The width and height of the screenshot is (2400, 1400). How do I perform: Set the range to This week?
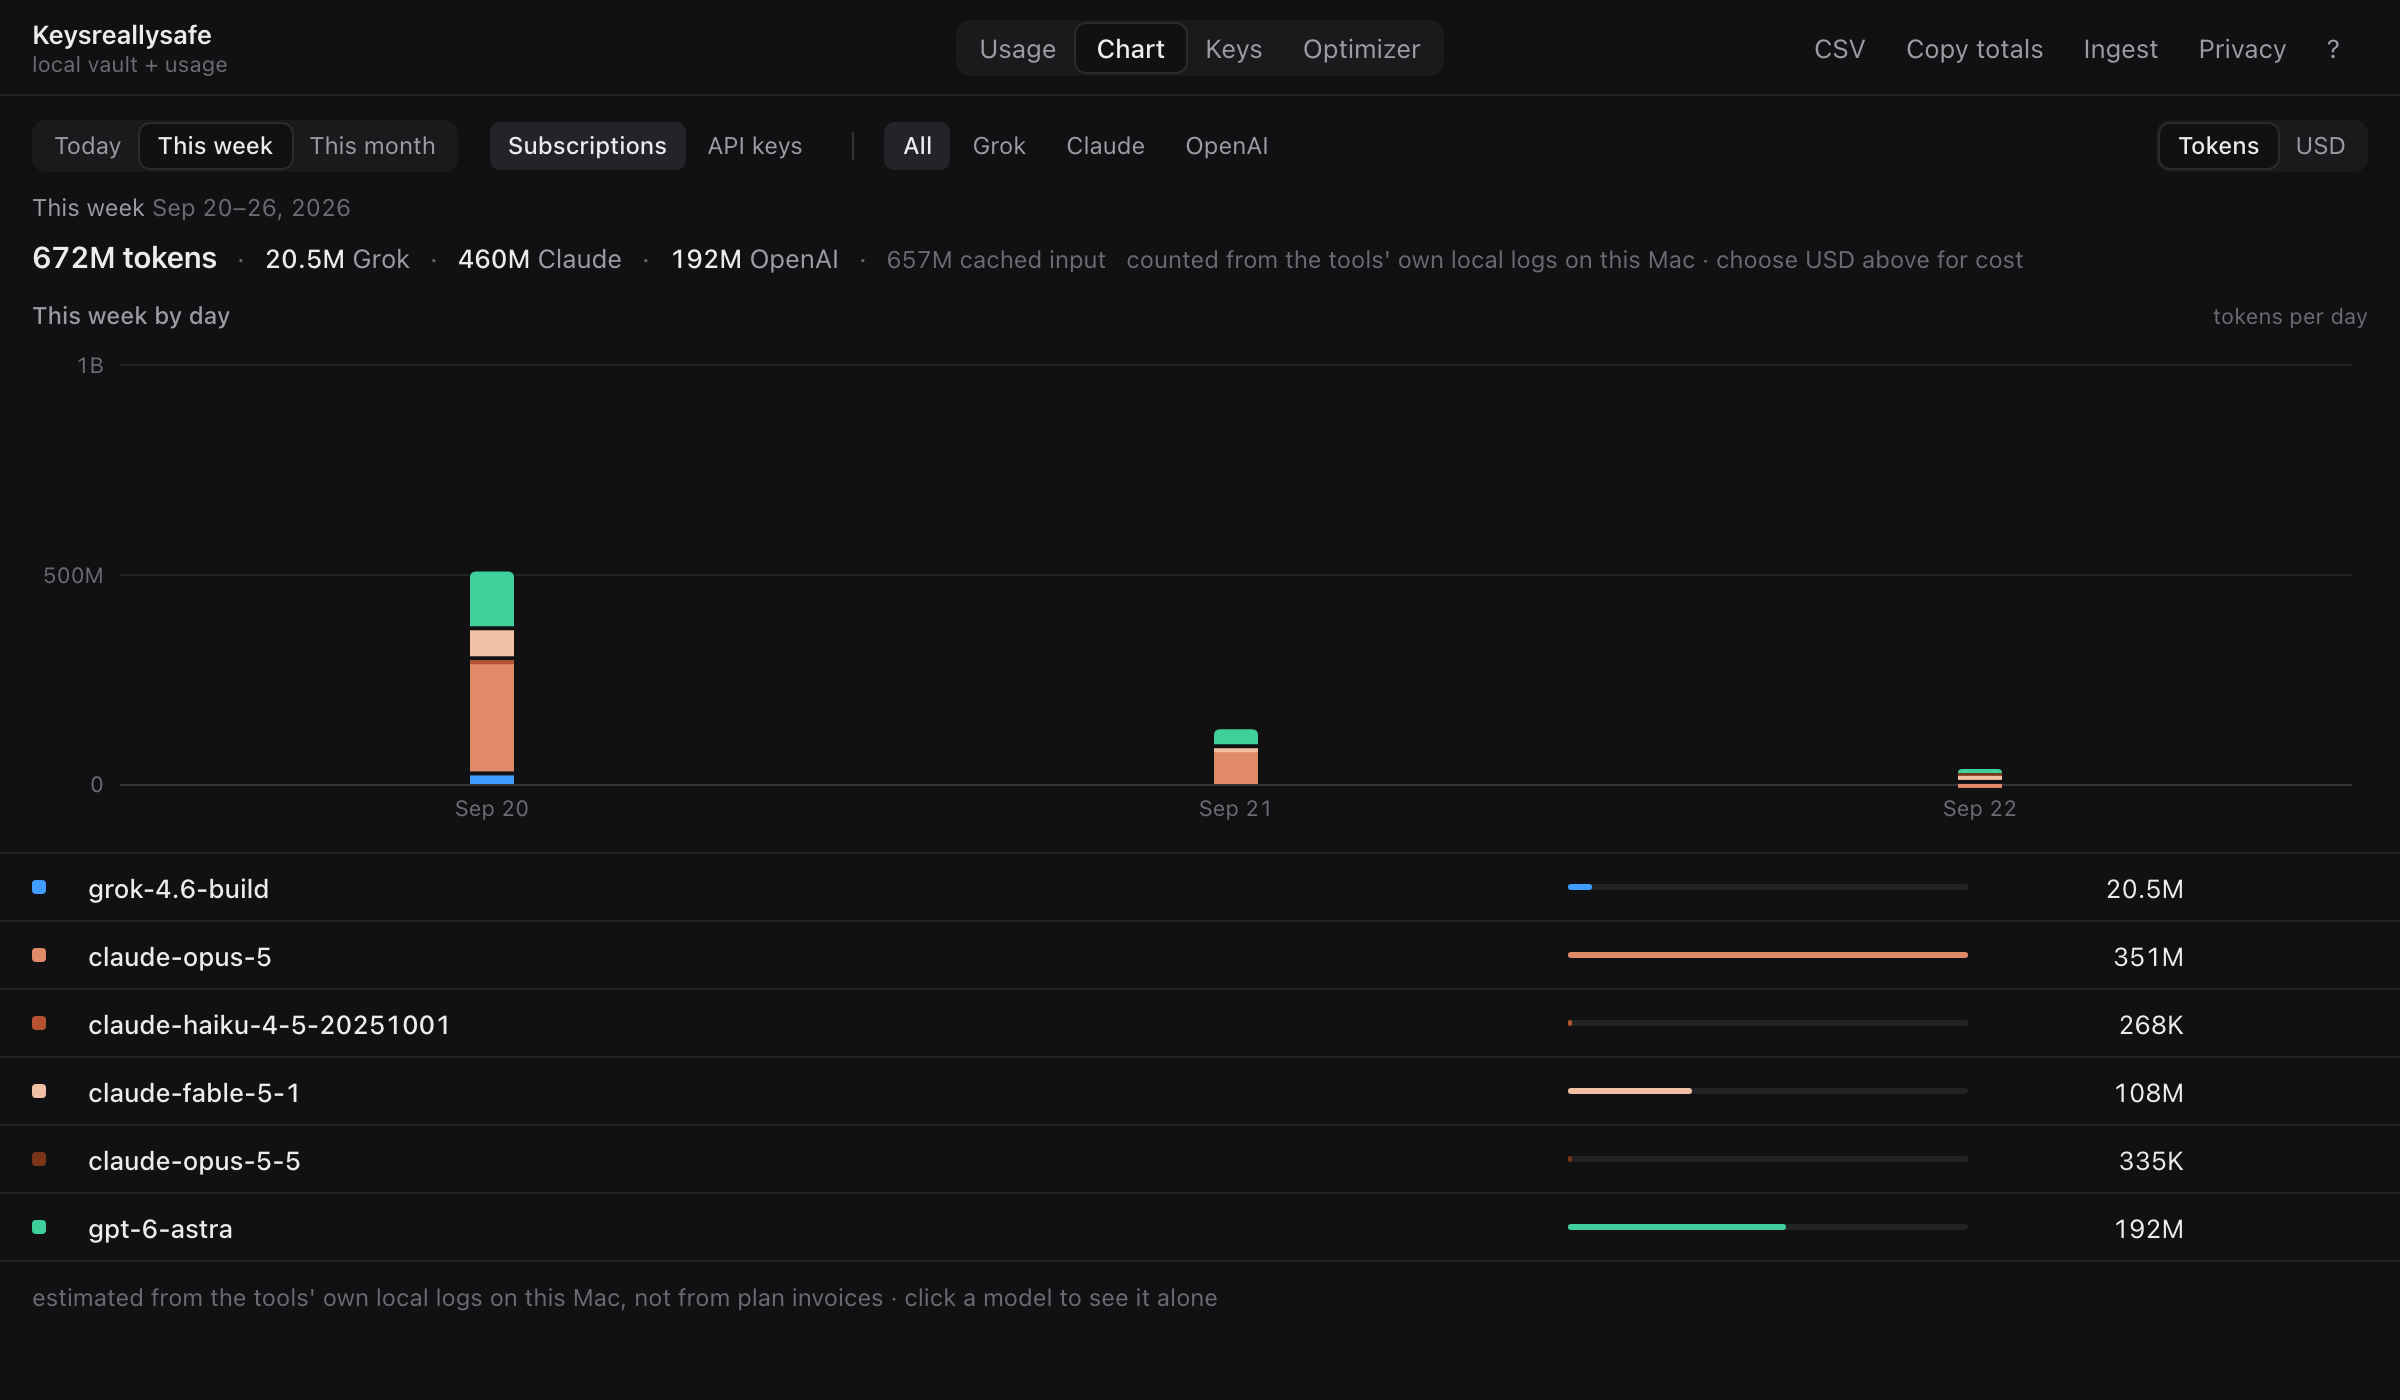tap(215, 146)
